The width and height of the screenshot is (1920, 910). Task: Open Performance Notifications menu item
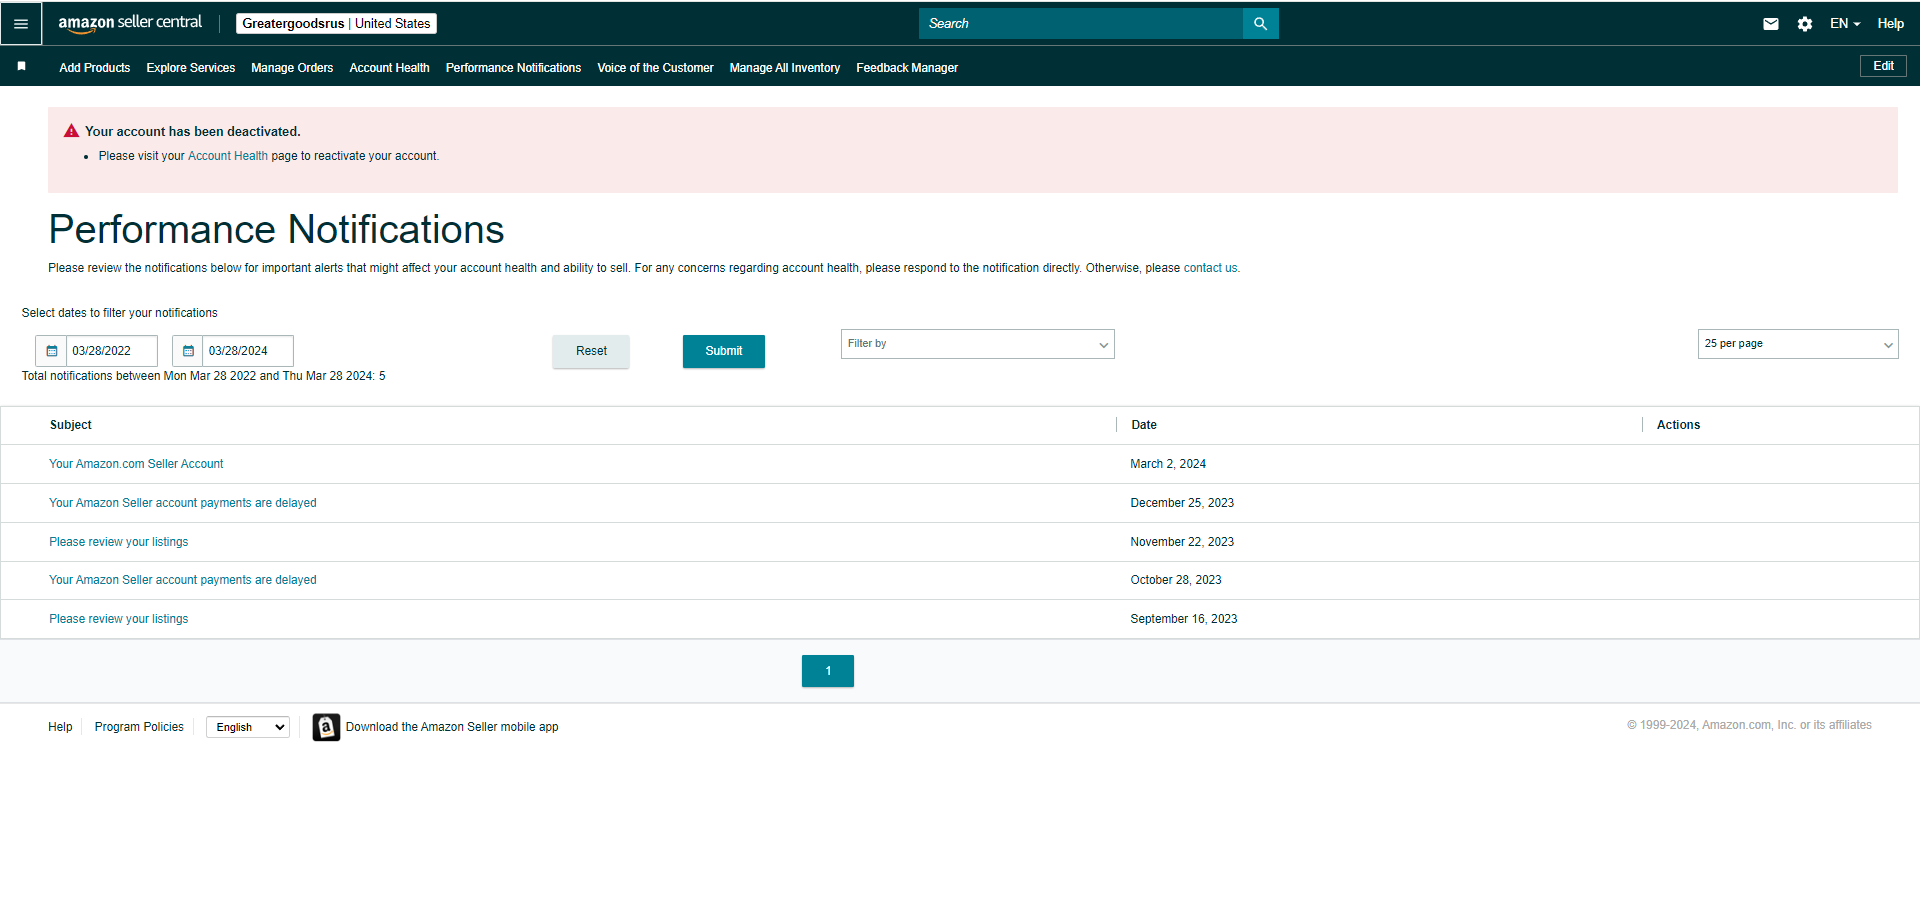point(513,68)
